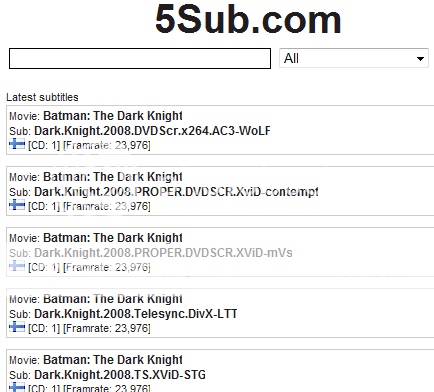Open Dark.Knight.2008.PROPER.DVDSCR.XviD-contempt subtitle
The width and height of the screenshot is (434, 392).
tap(176, 192)
